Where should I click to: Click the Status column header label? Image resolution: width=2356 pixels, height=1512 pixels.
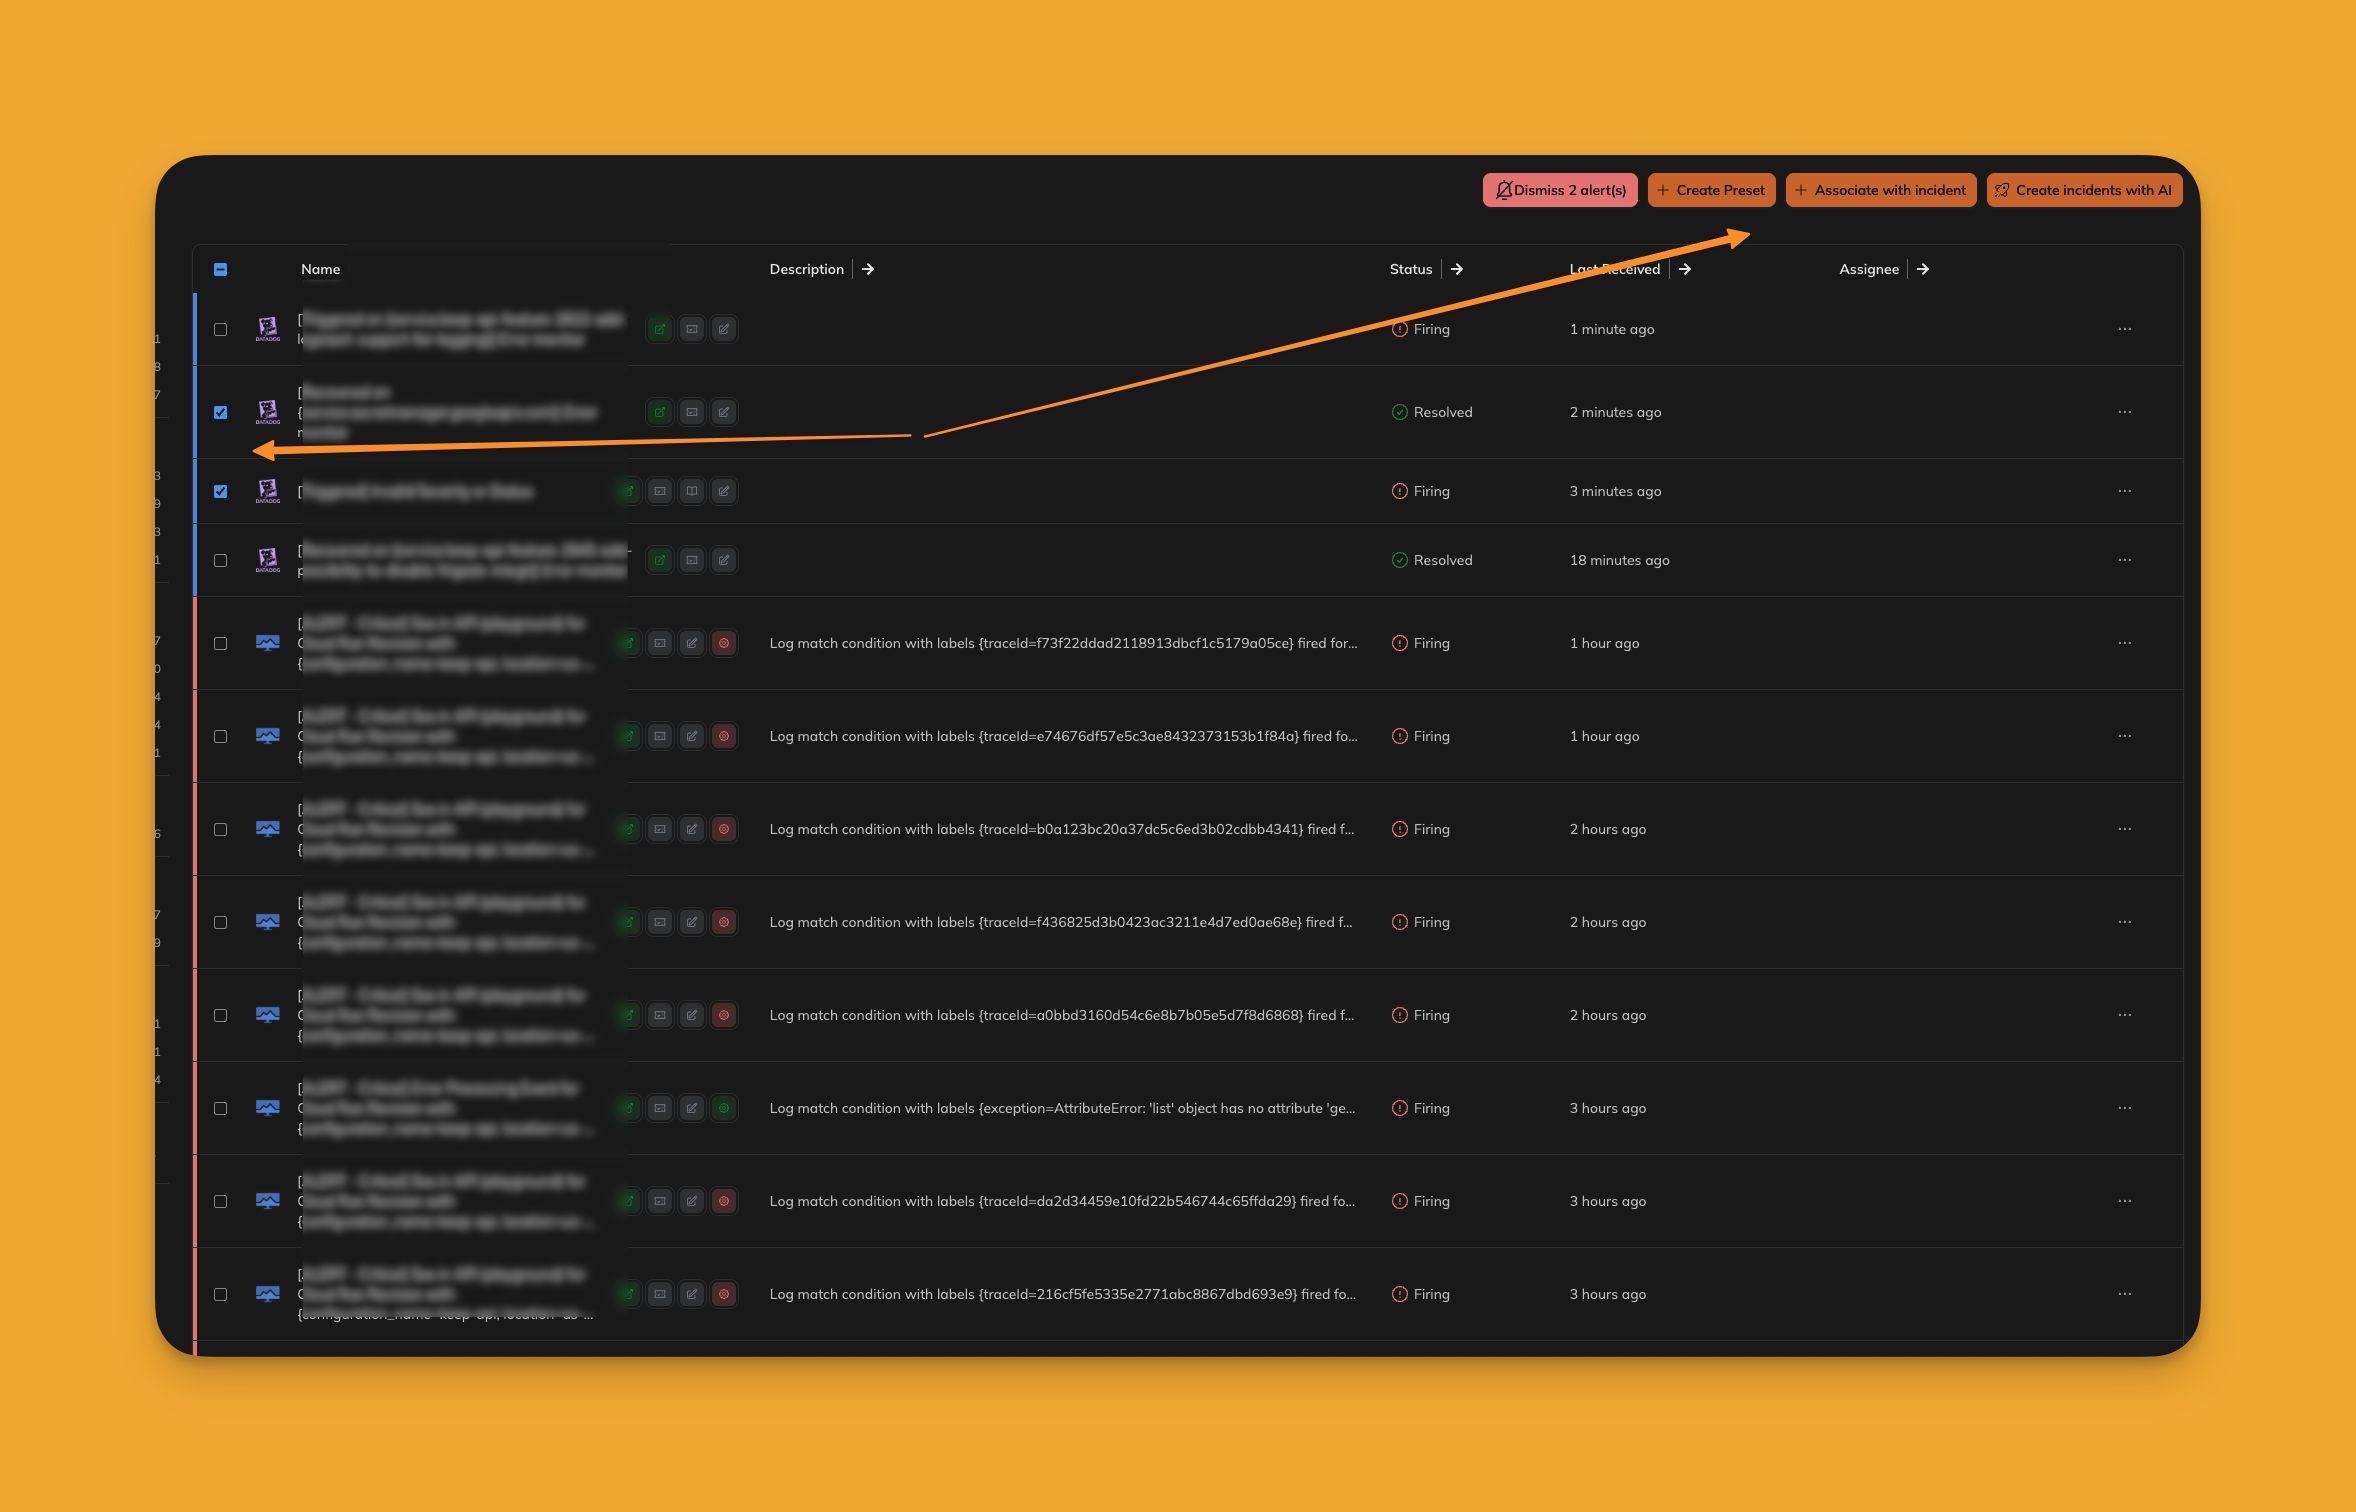coord(1411,269)
